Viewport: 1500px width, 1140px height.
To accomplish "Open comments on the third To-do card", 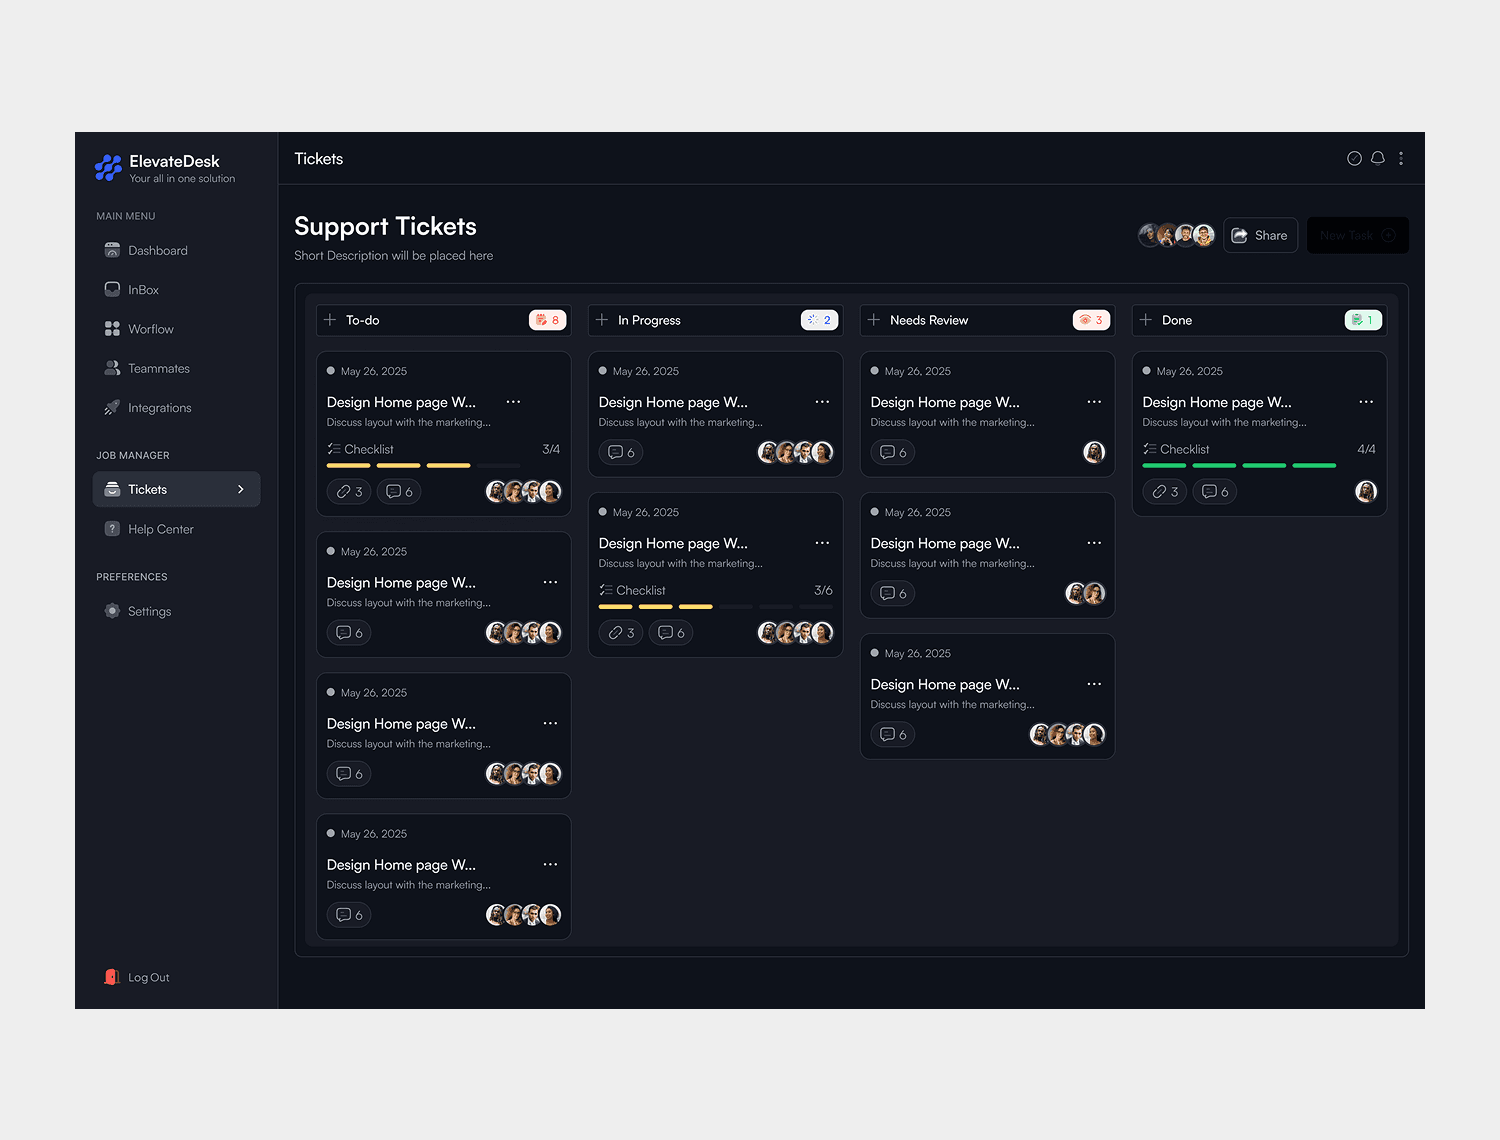I will pos(349,774).
